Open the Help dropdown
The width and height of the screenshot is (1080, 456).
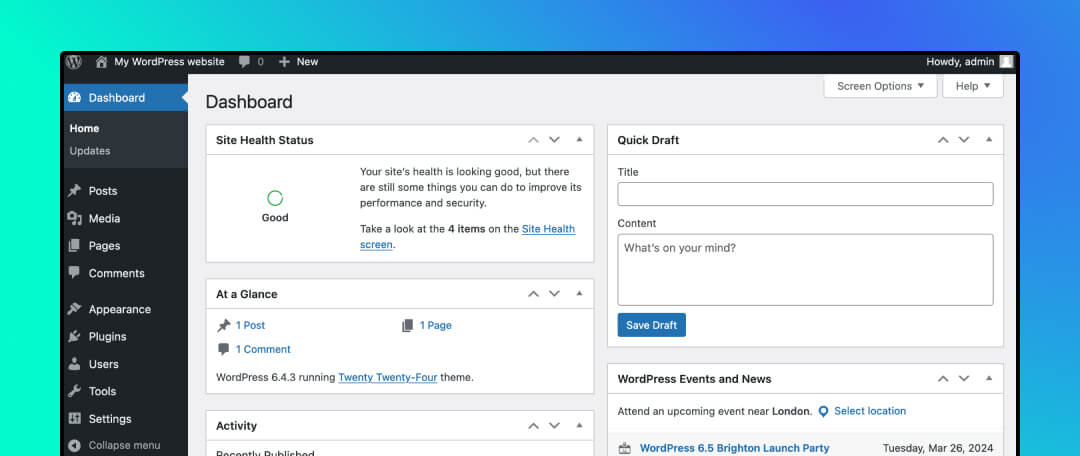point(973,86)
